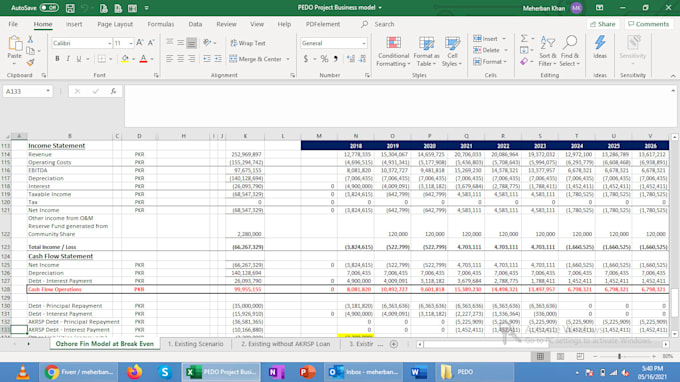Switch to Page Layout view in status bar

(560, 356)
